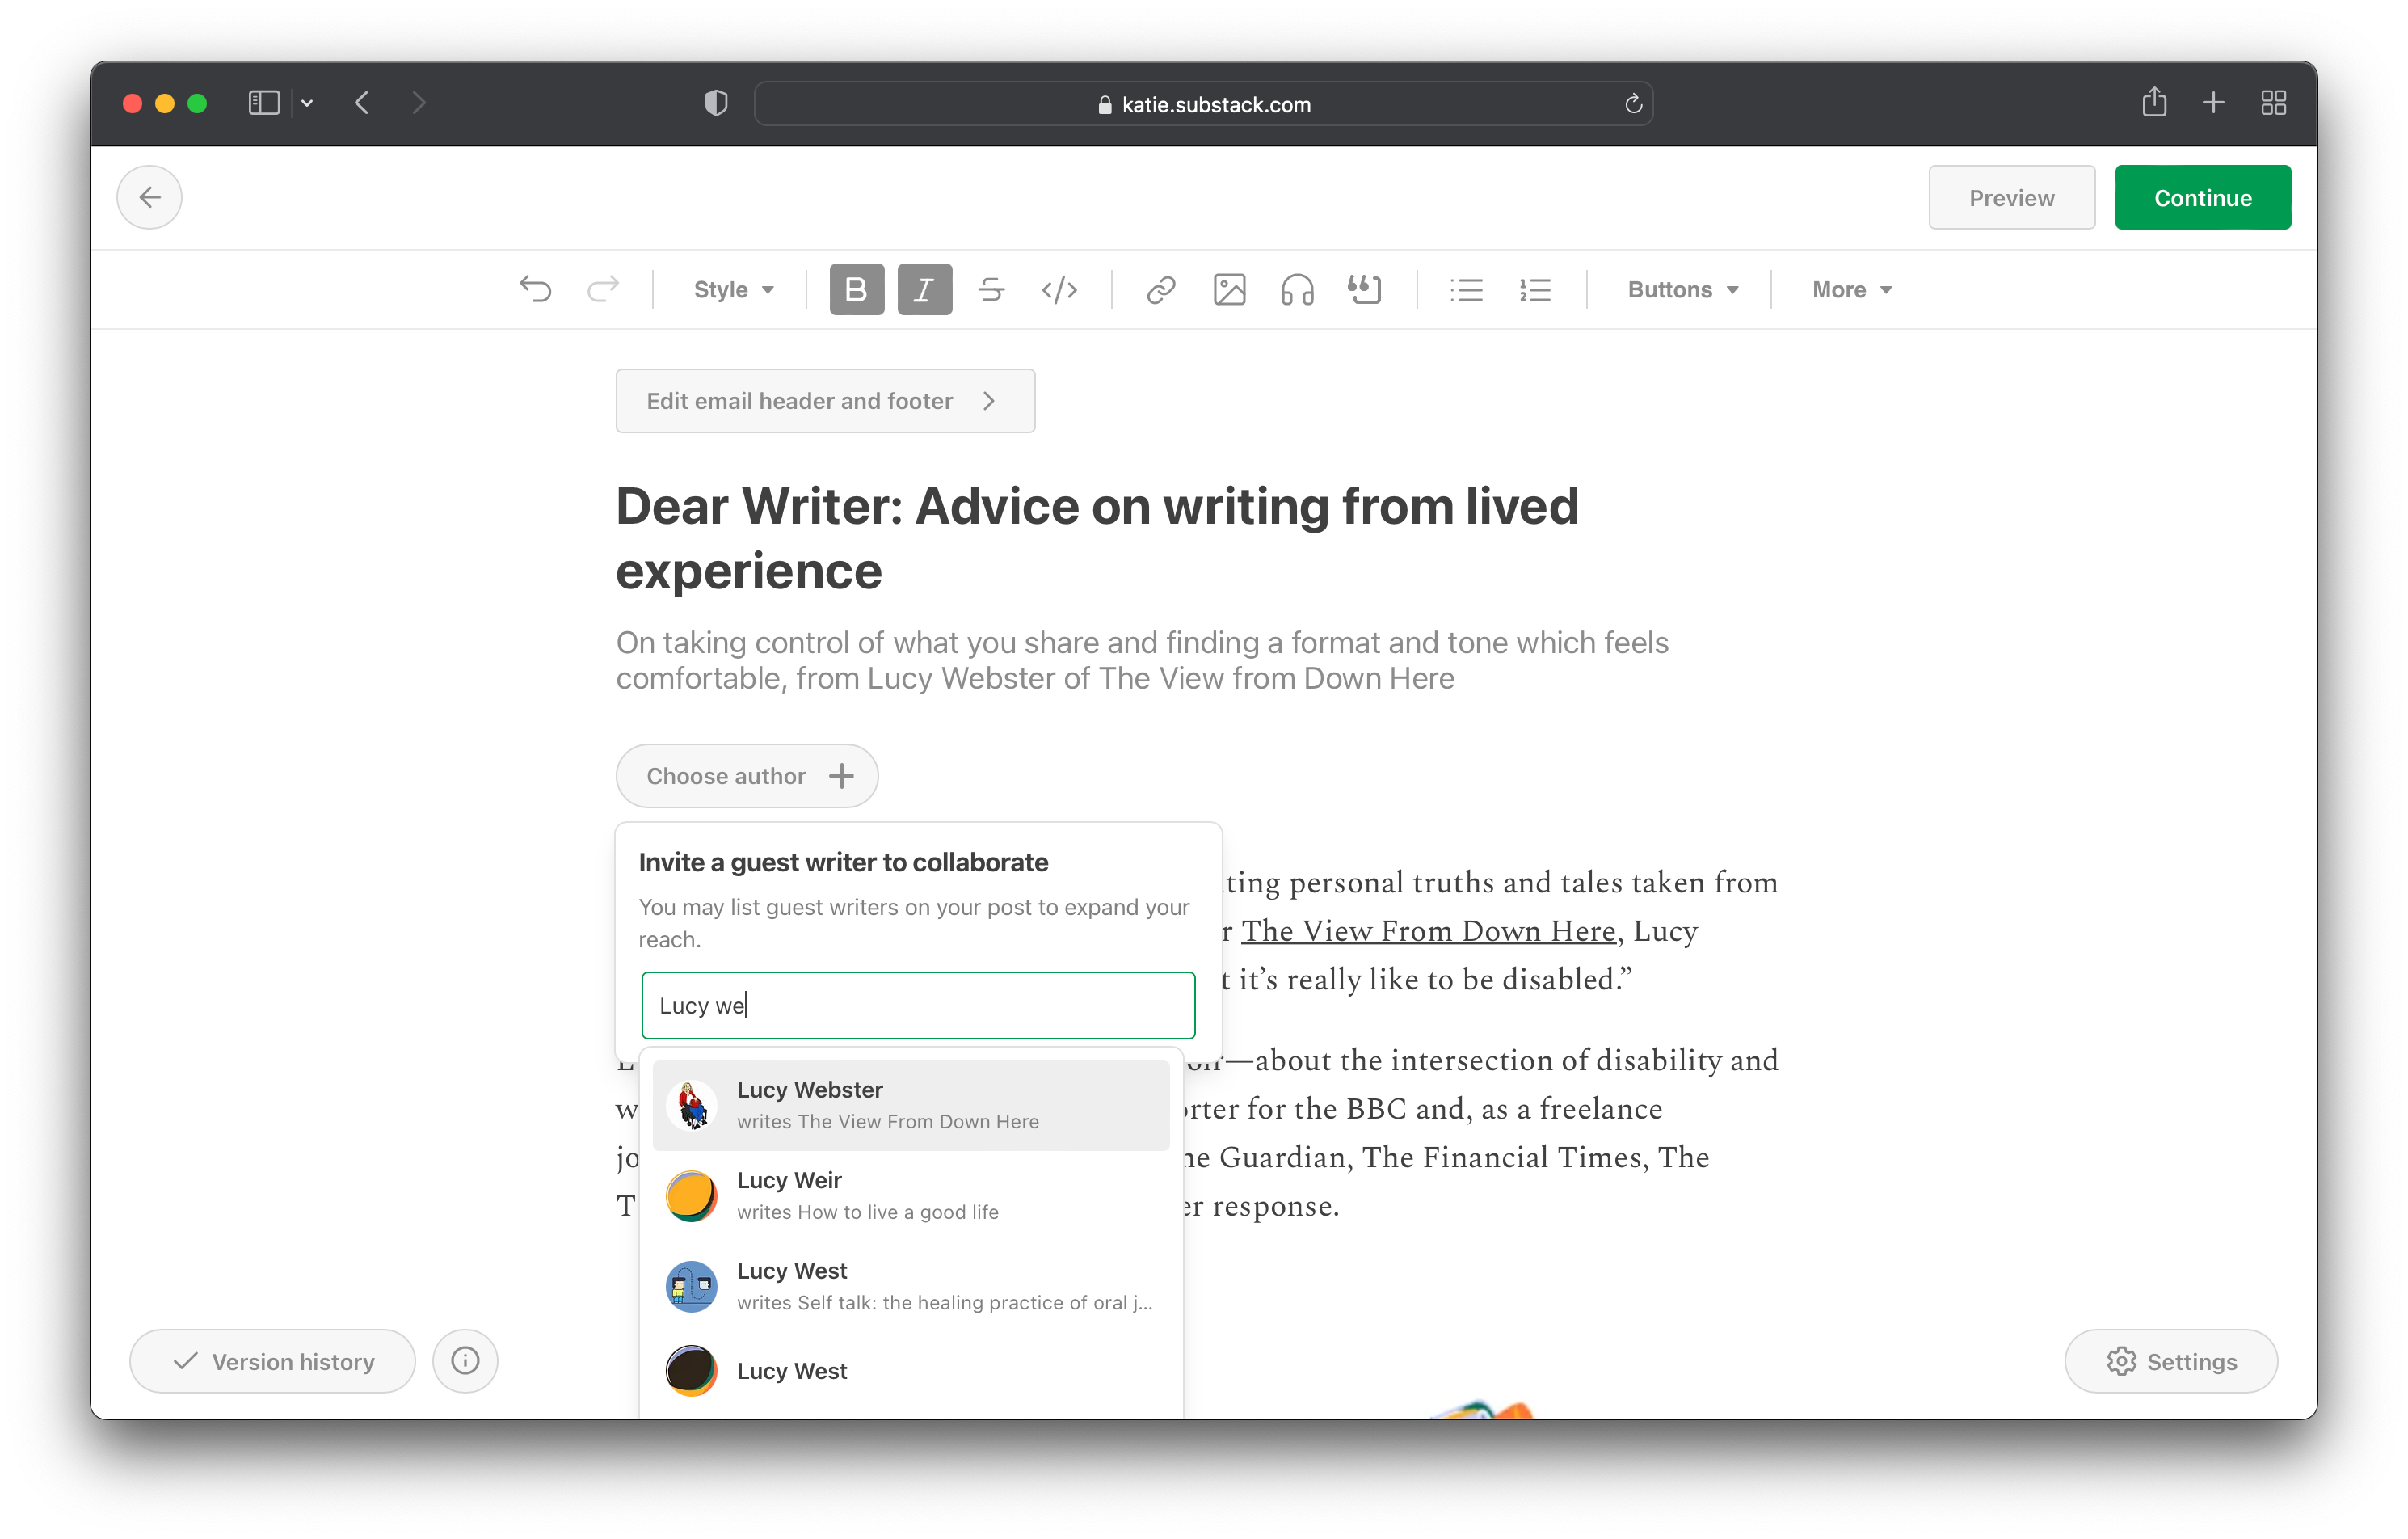Add audio with the headphones icon

click(1297, 290)
